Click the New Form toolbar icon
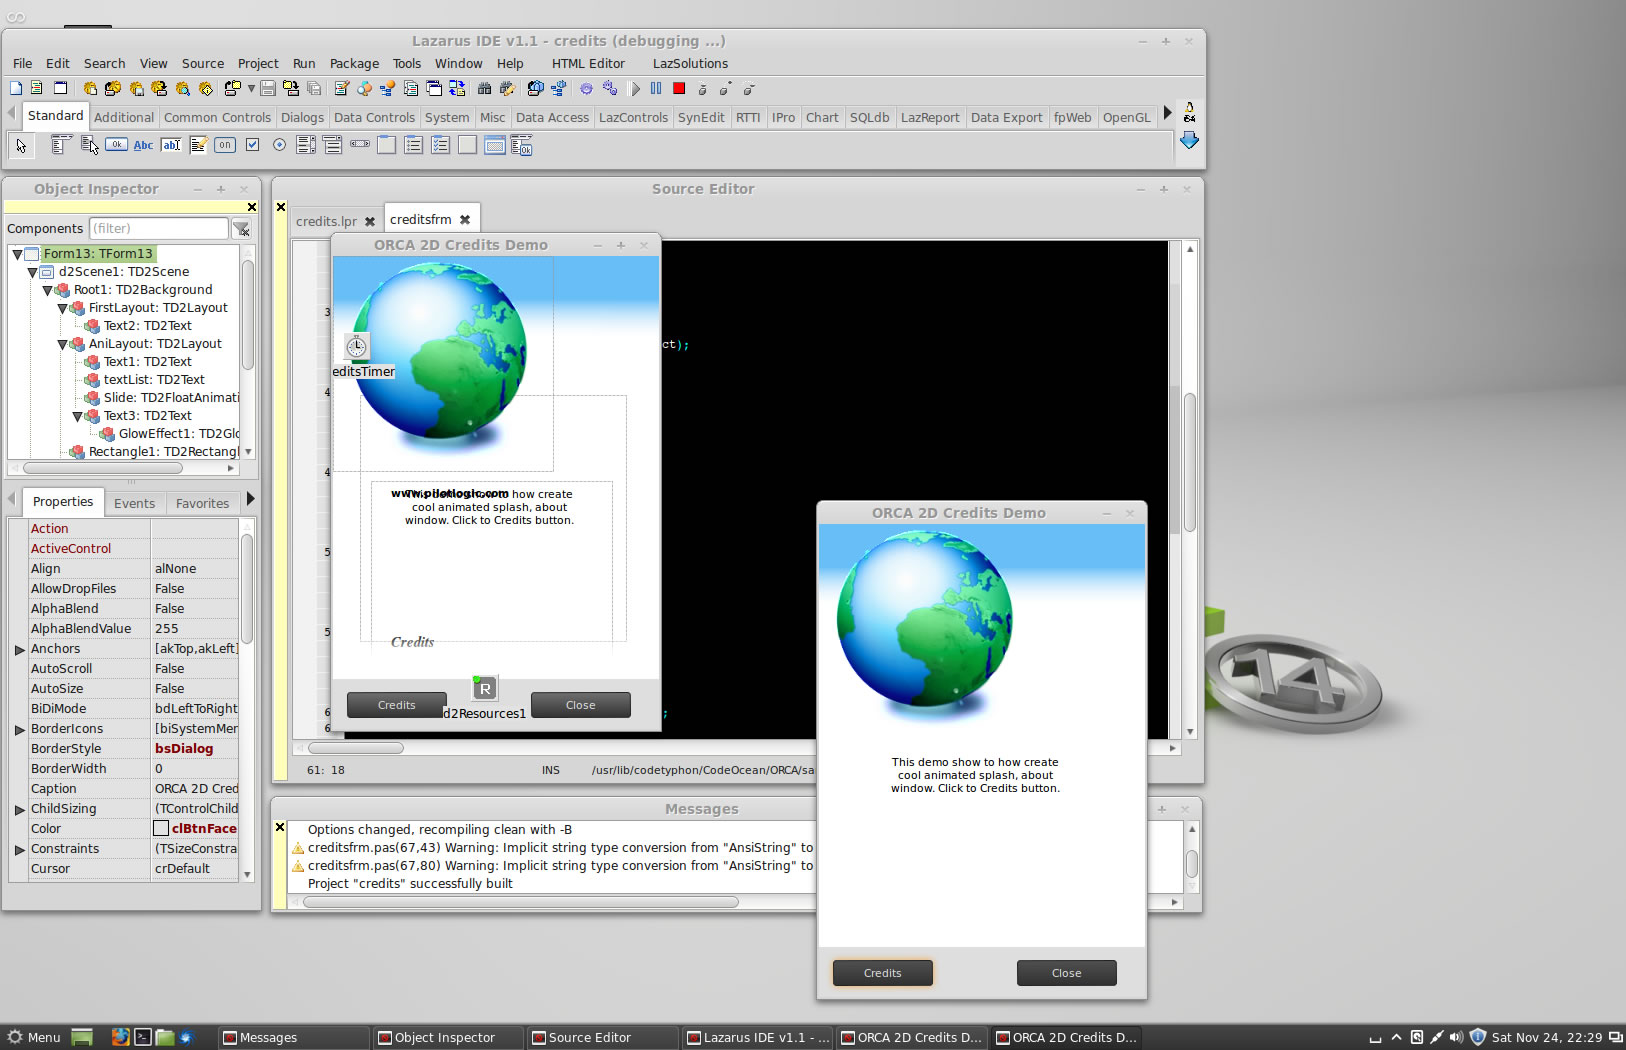The width and height of the screenshot is (1626, 1050). 60,89
